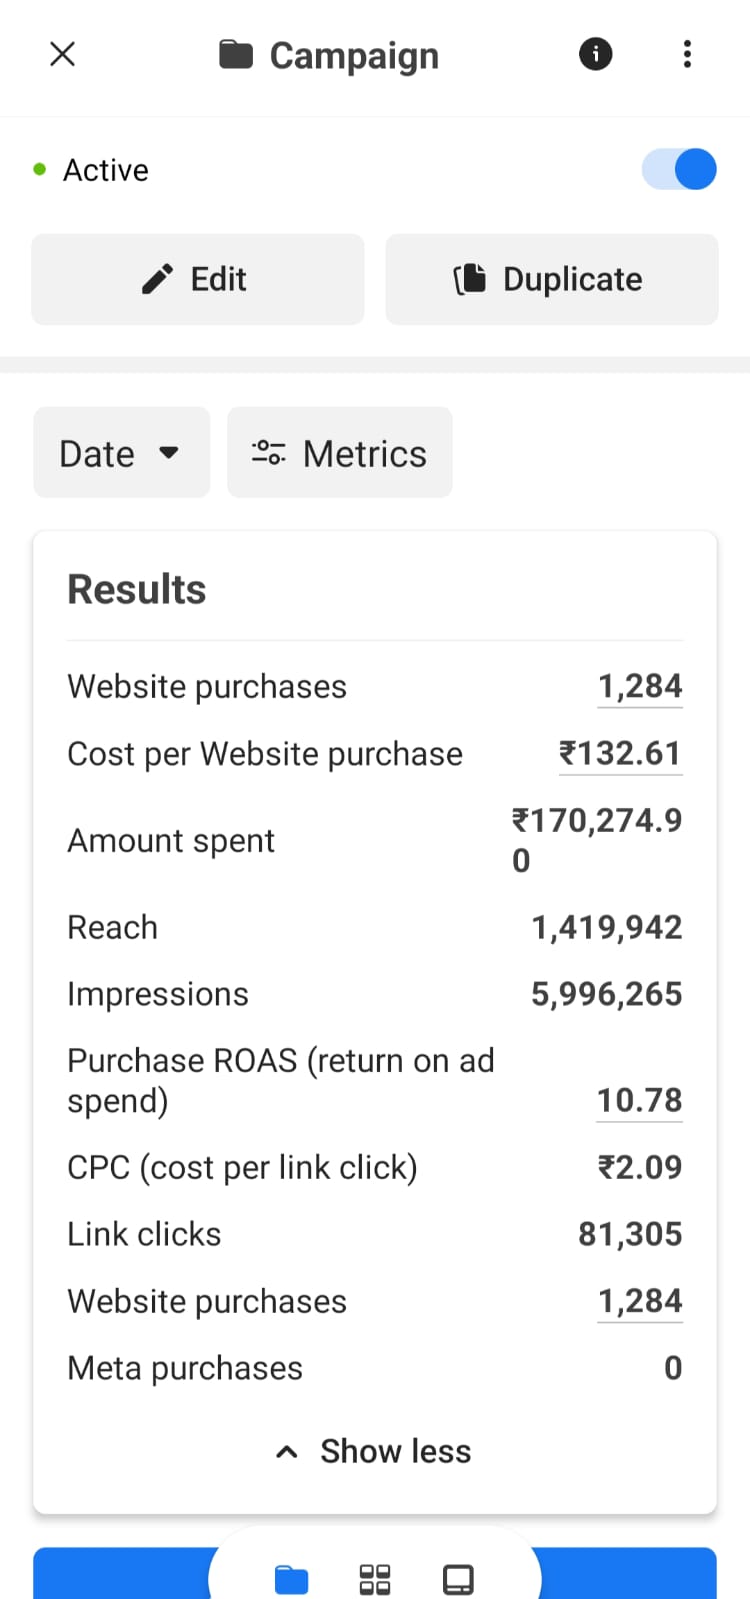Toggle the Active campaign switch off
This screenshot has width=750, height=1599.
[679, 169]
